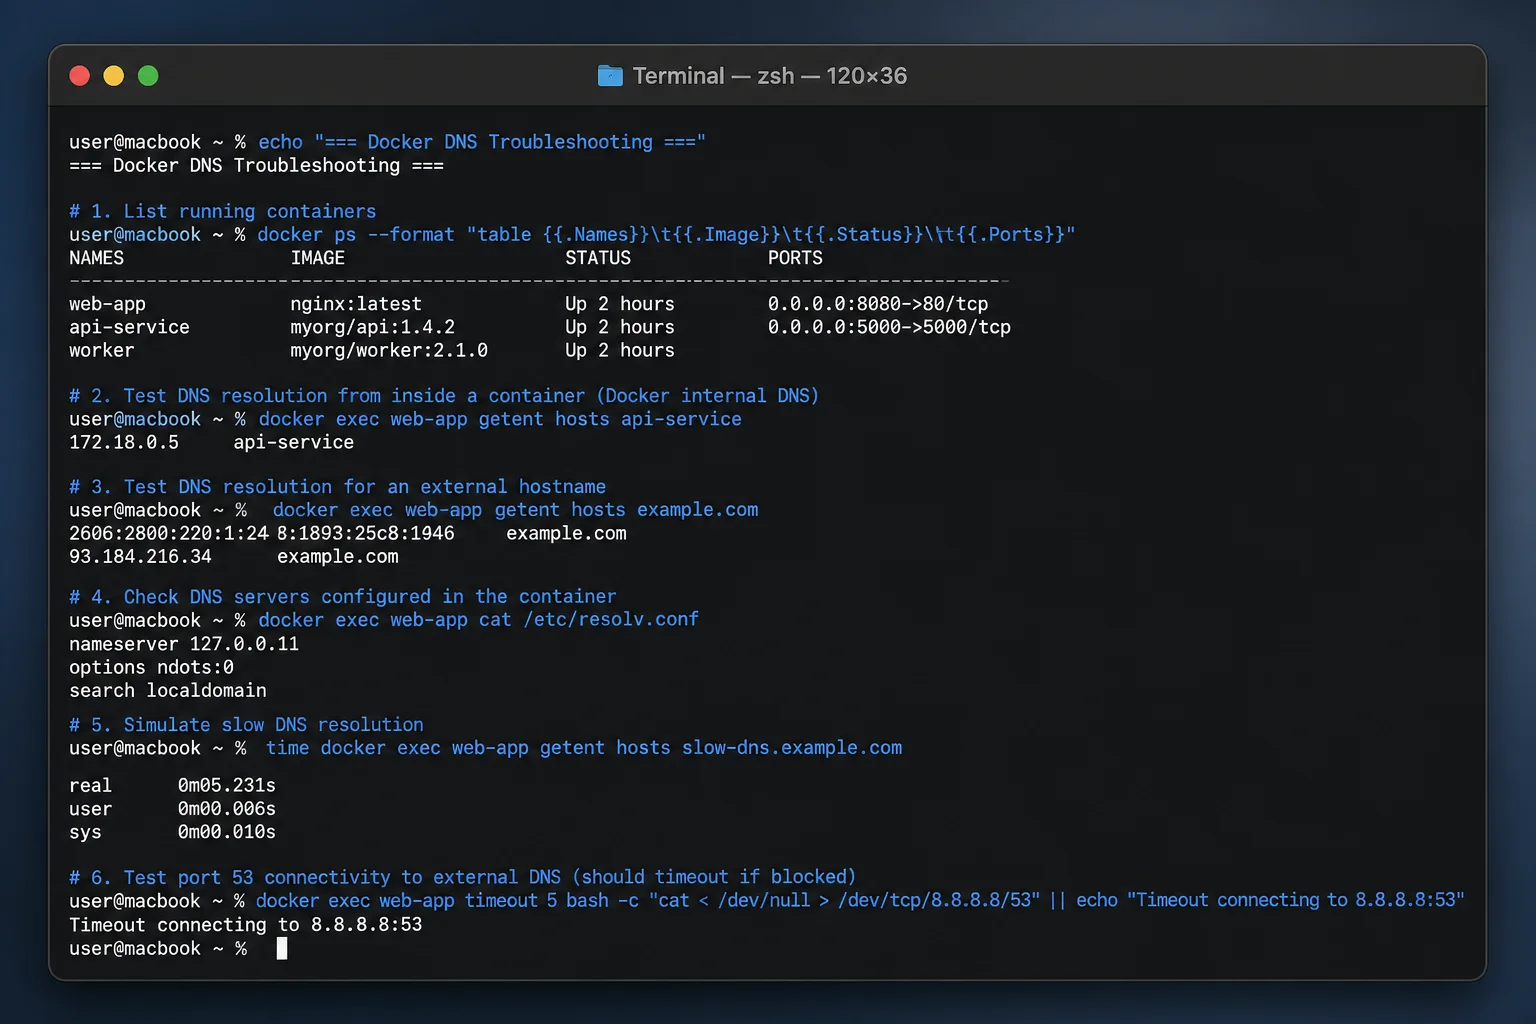Click the '# 6. Test port 53 connectivity' comment
1536x1024 pixels.
(462, 877)
